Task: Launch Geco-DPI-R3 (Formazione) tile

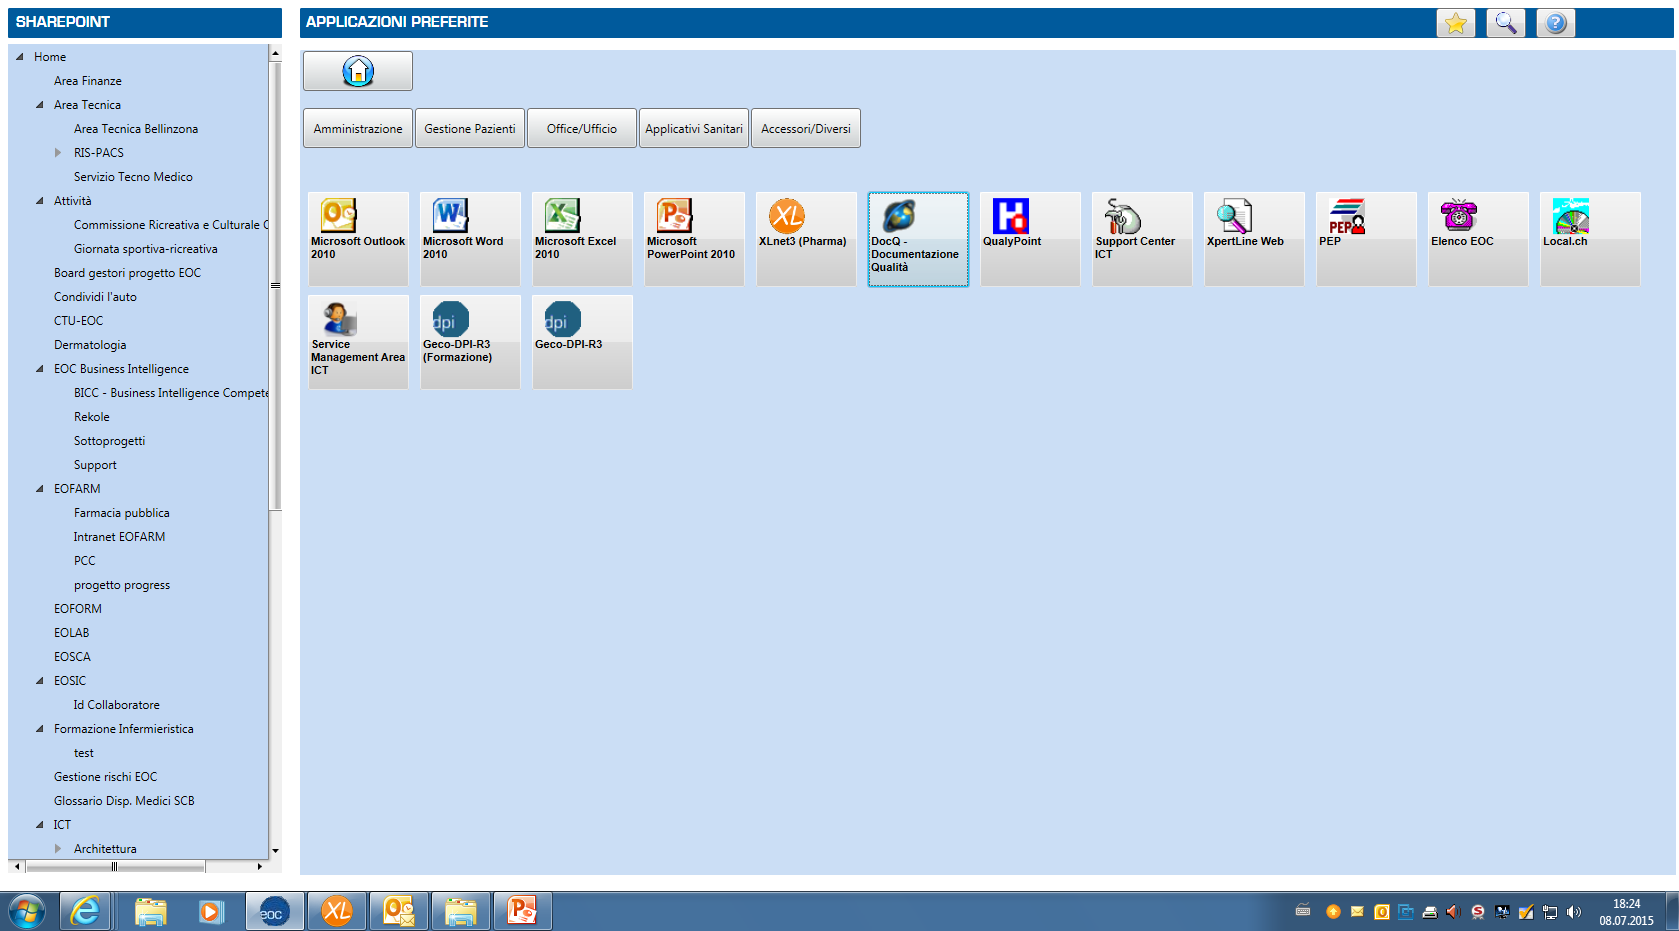Action: tap(470, 342)
